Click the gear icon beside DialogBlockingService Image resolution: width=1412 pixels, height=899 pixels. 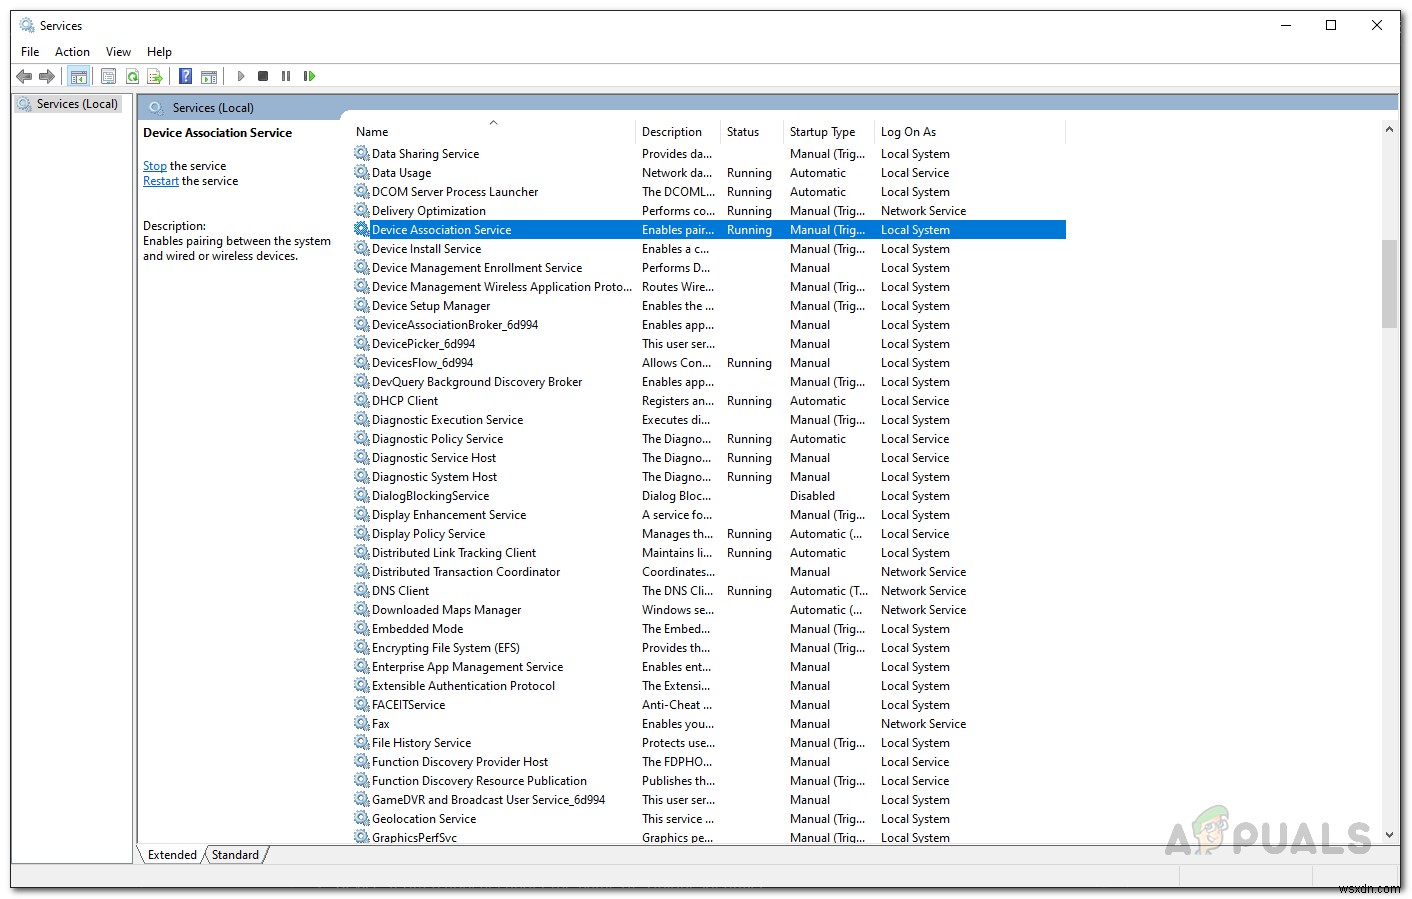click(x=361, y=495)
